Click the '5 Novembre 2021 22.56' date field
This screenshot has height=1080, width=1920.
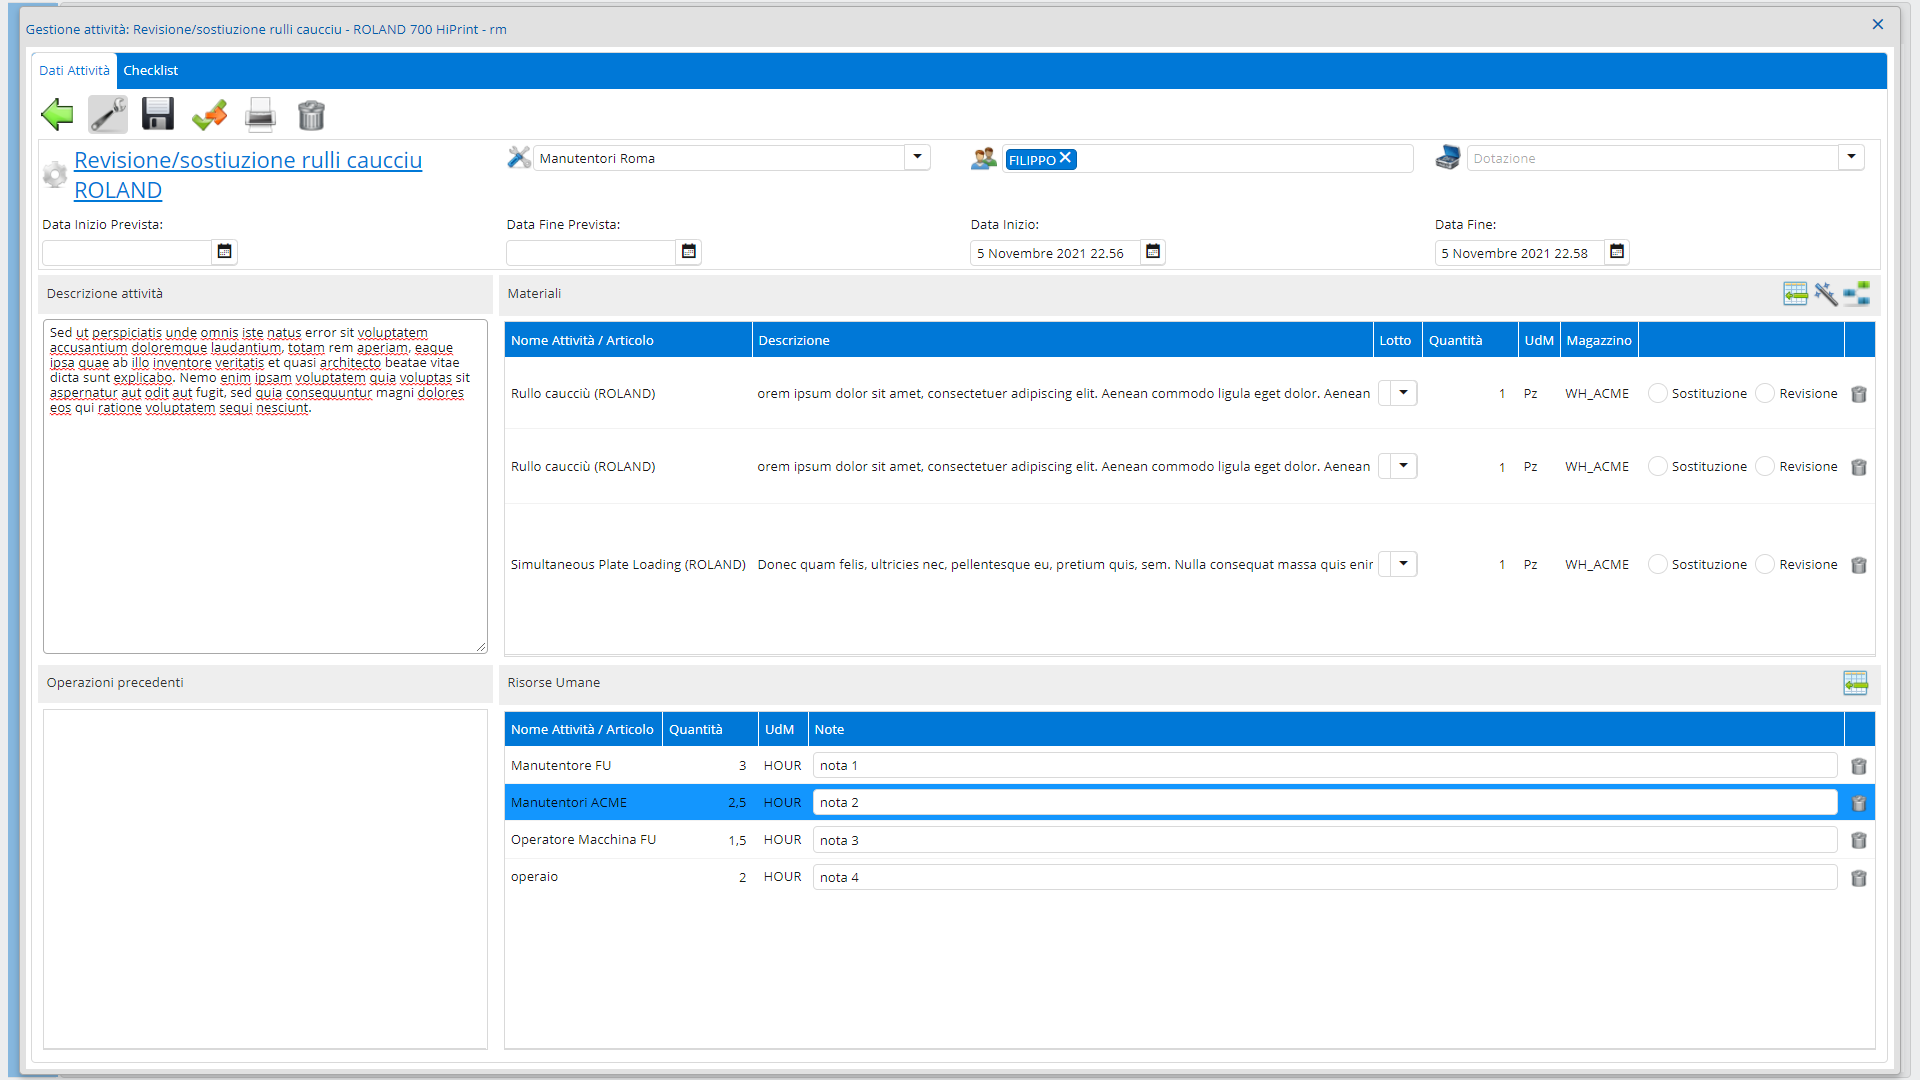pos(1055,253)
